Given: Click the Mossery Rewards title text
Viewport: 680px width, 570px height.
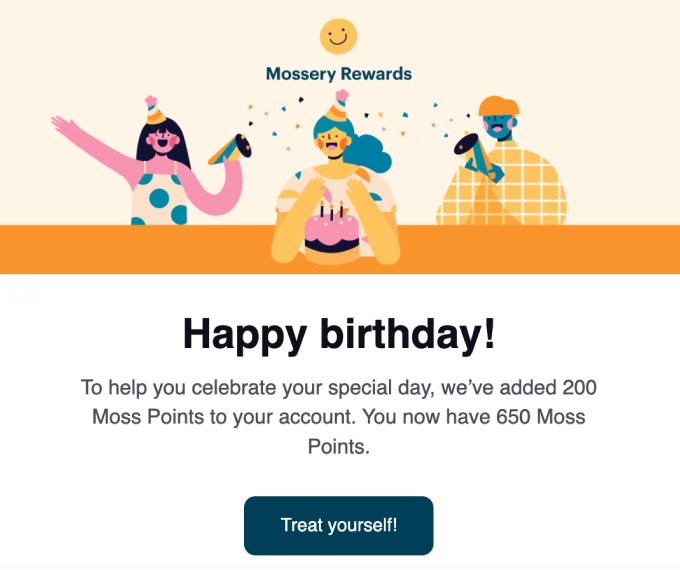Looking at the screenshot, I should pos(339,74).
